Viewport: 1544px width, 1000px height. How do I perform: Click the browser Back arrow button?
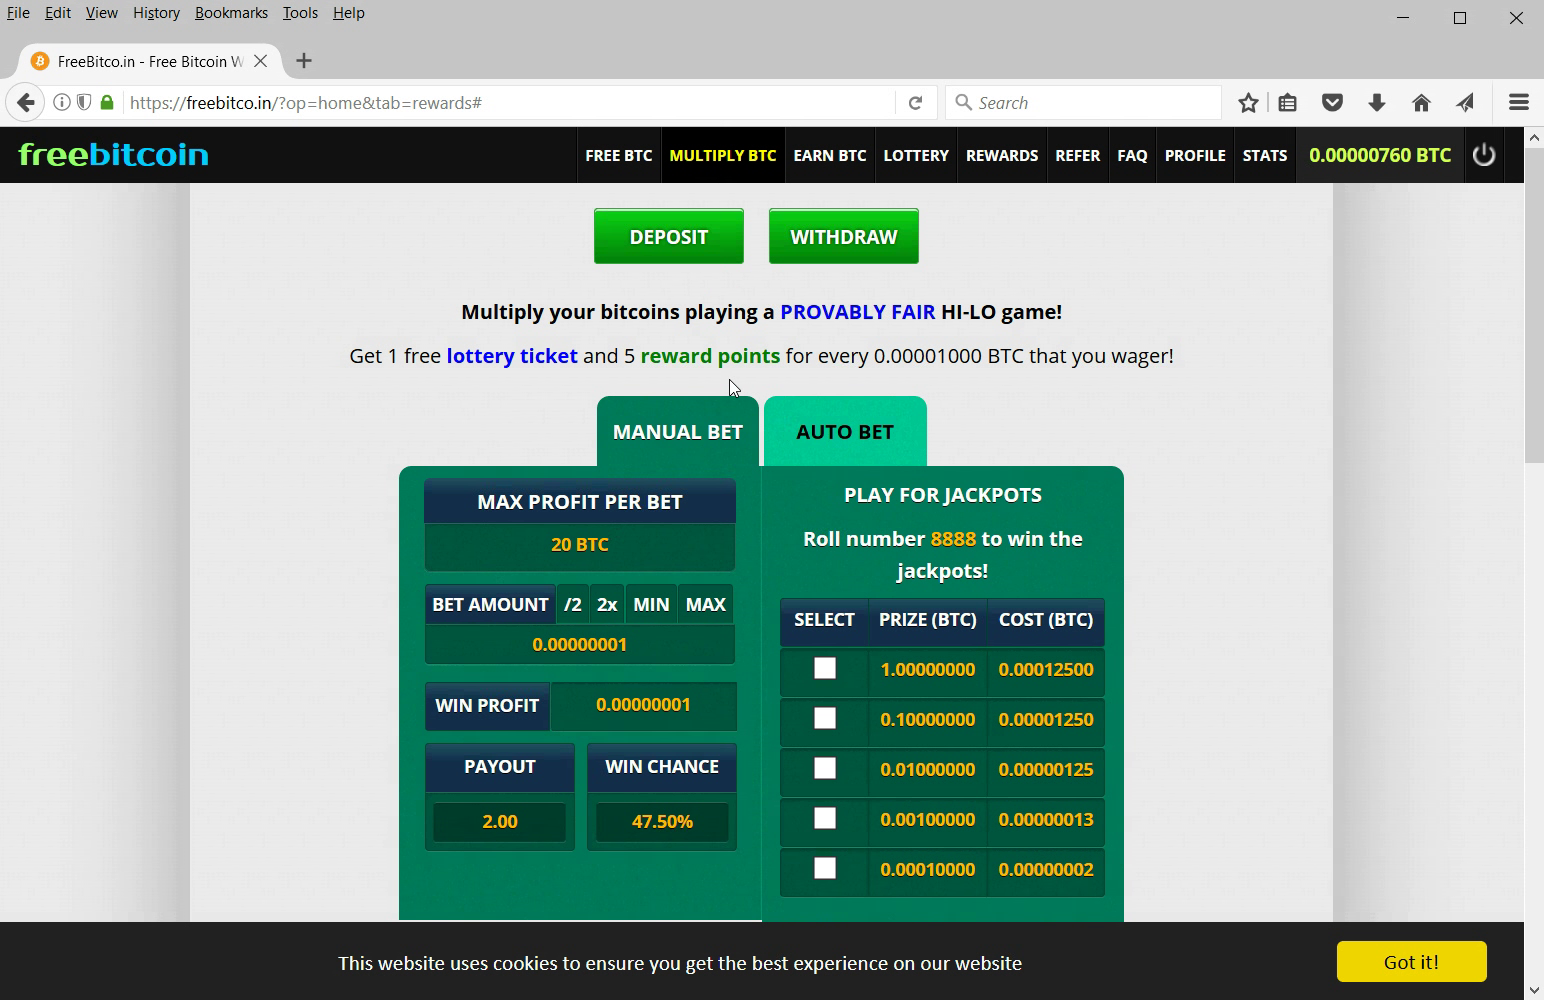(x=26, y=102)
